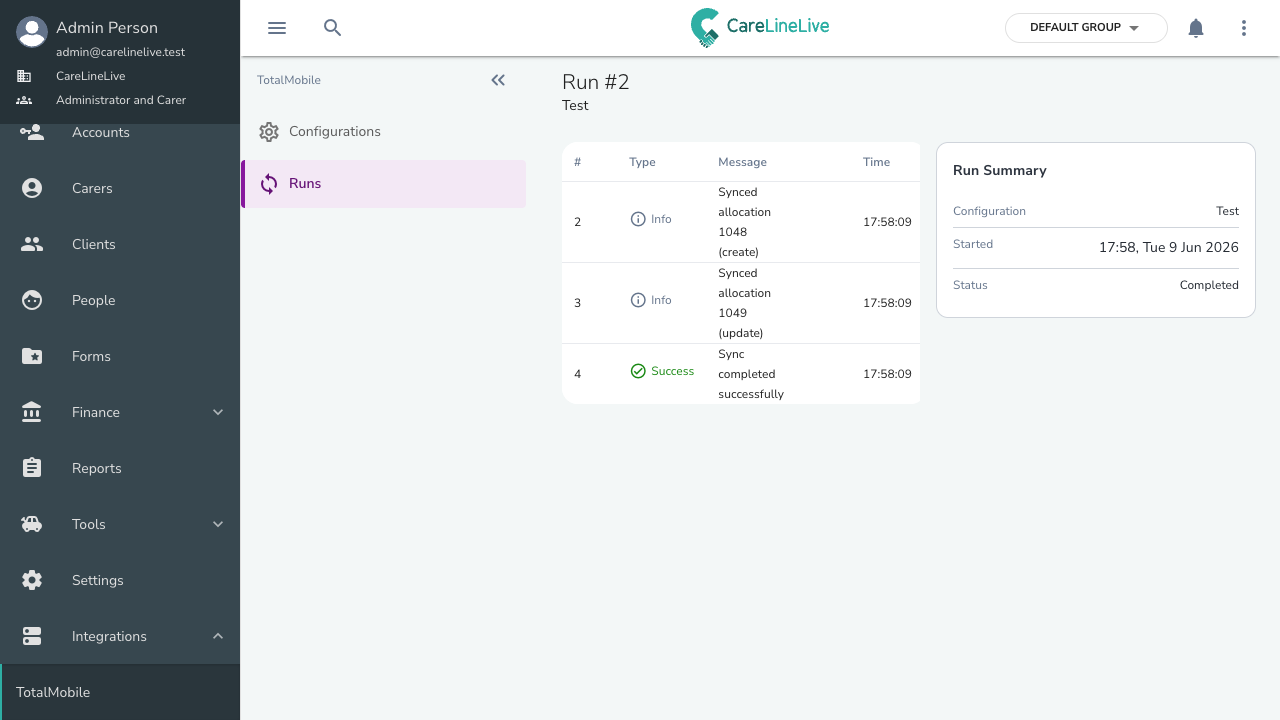This screenshot has width=1280, height=720.
Task: Open the Carers menu item
Action: point(120,188)
